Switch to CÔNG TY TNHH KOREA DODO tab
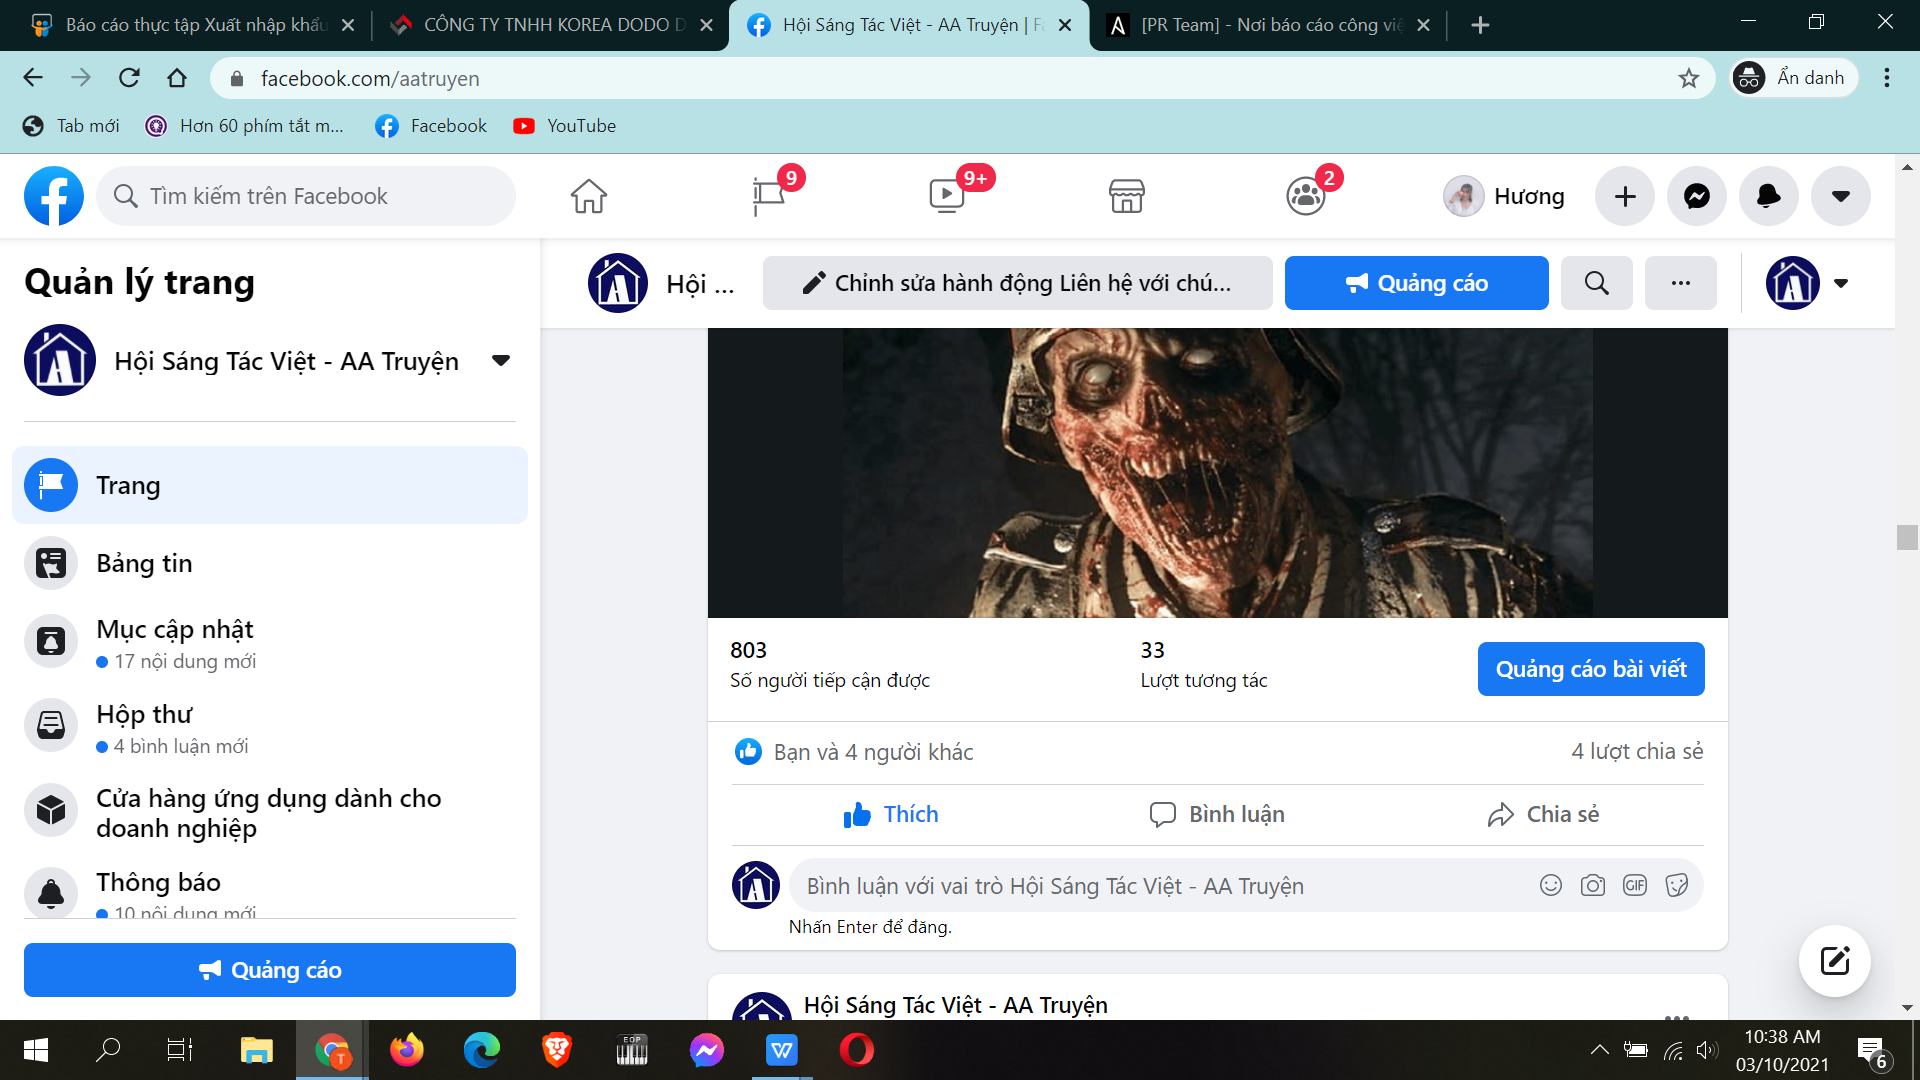The height and width of the screenshot is (1080, 1920). tap(550, 25)
